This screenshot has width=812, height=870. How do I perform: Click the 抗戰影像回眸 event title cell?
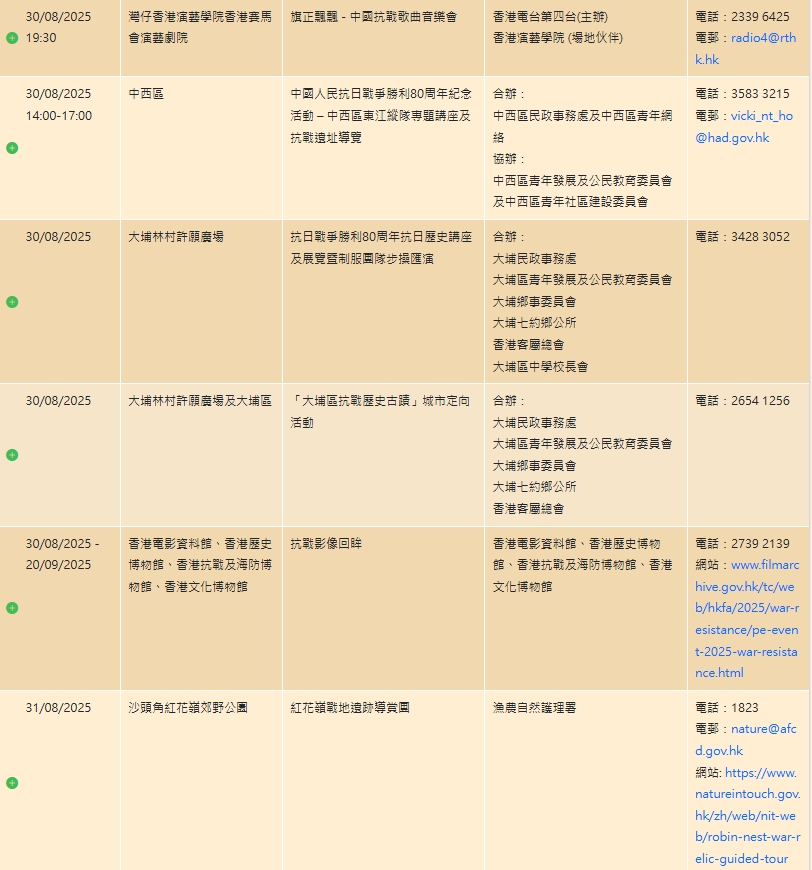click(x=326, y=544)
